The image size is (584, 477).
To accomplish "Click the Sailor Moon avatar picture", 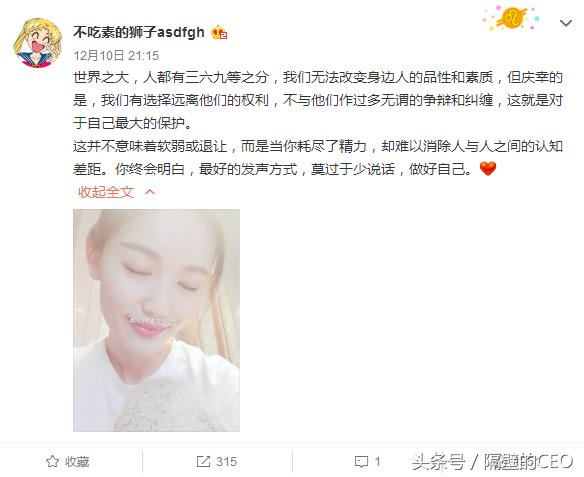I will [37, 43].
